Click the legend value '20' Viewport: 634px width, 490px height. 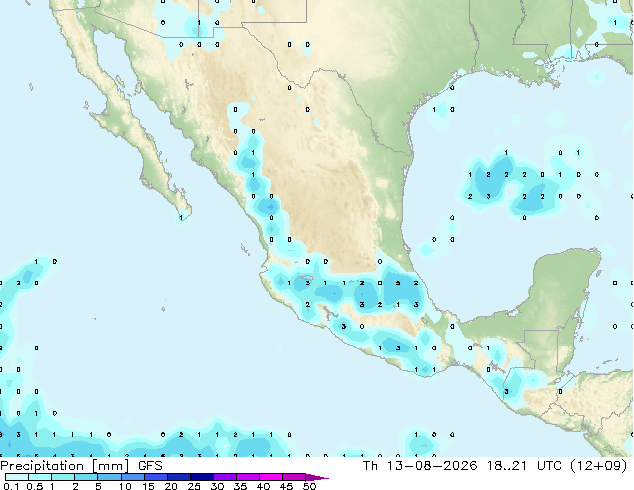click(x=171, y=486)
